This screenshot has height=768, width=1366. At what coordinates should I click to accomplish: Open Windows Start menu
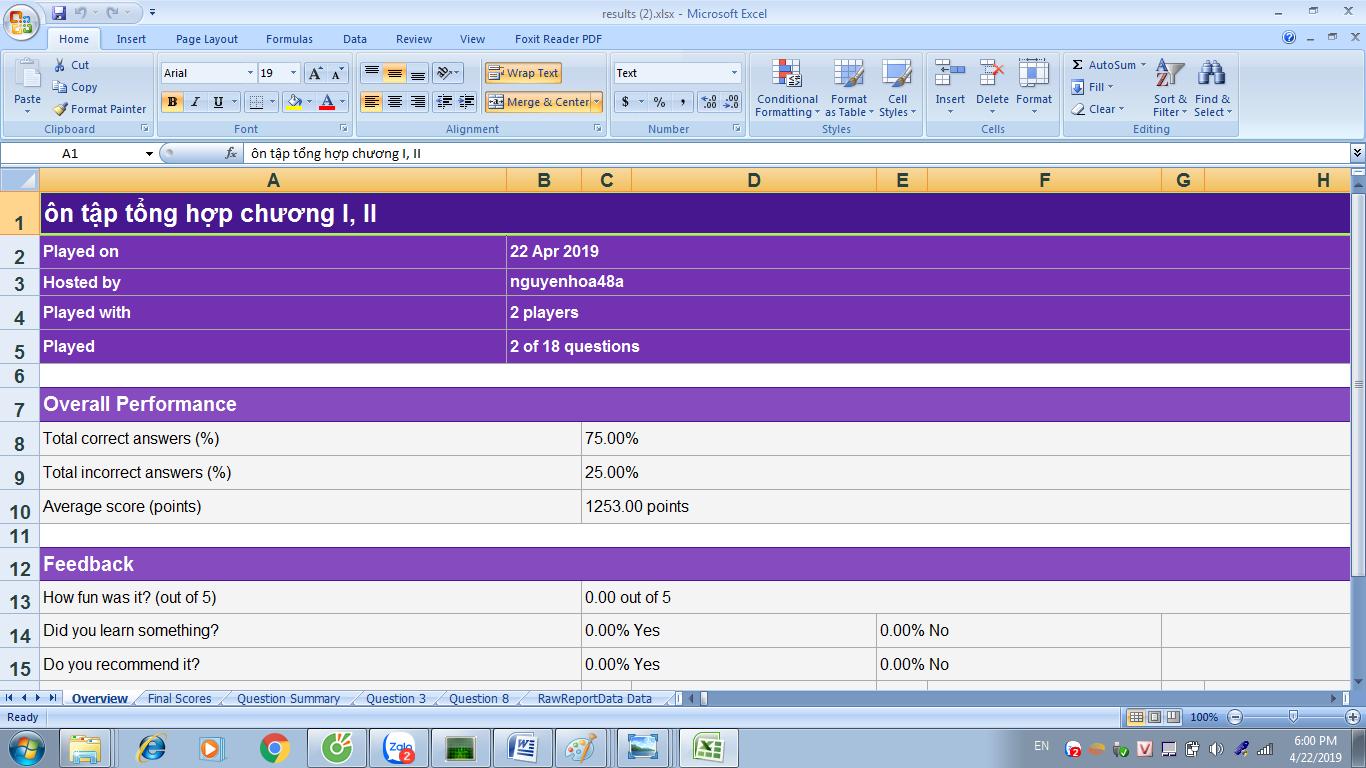pos(25,747)
